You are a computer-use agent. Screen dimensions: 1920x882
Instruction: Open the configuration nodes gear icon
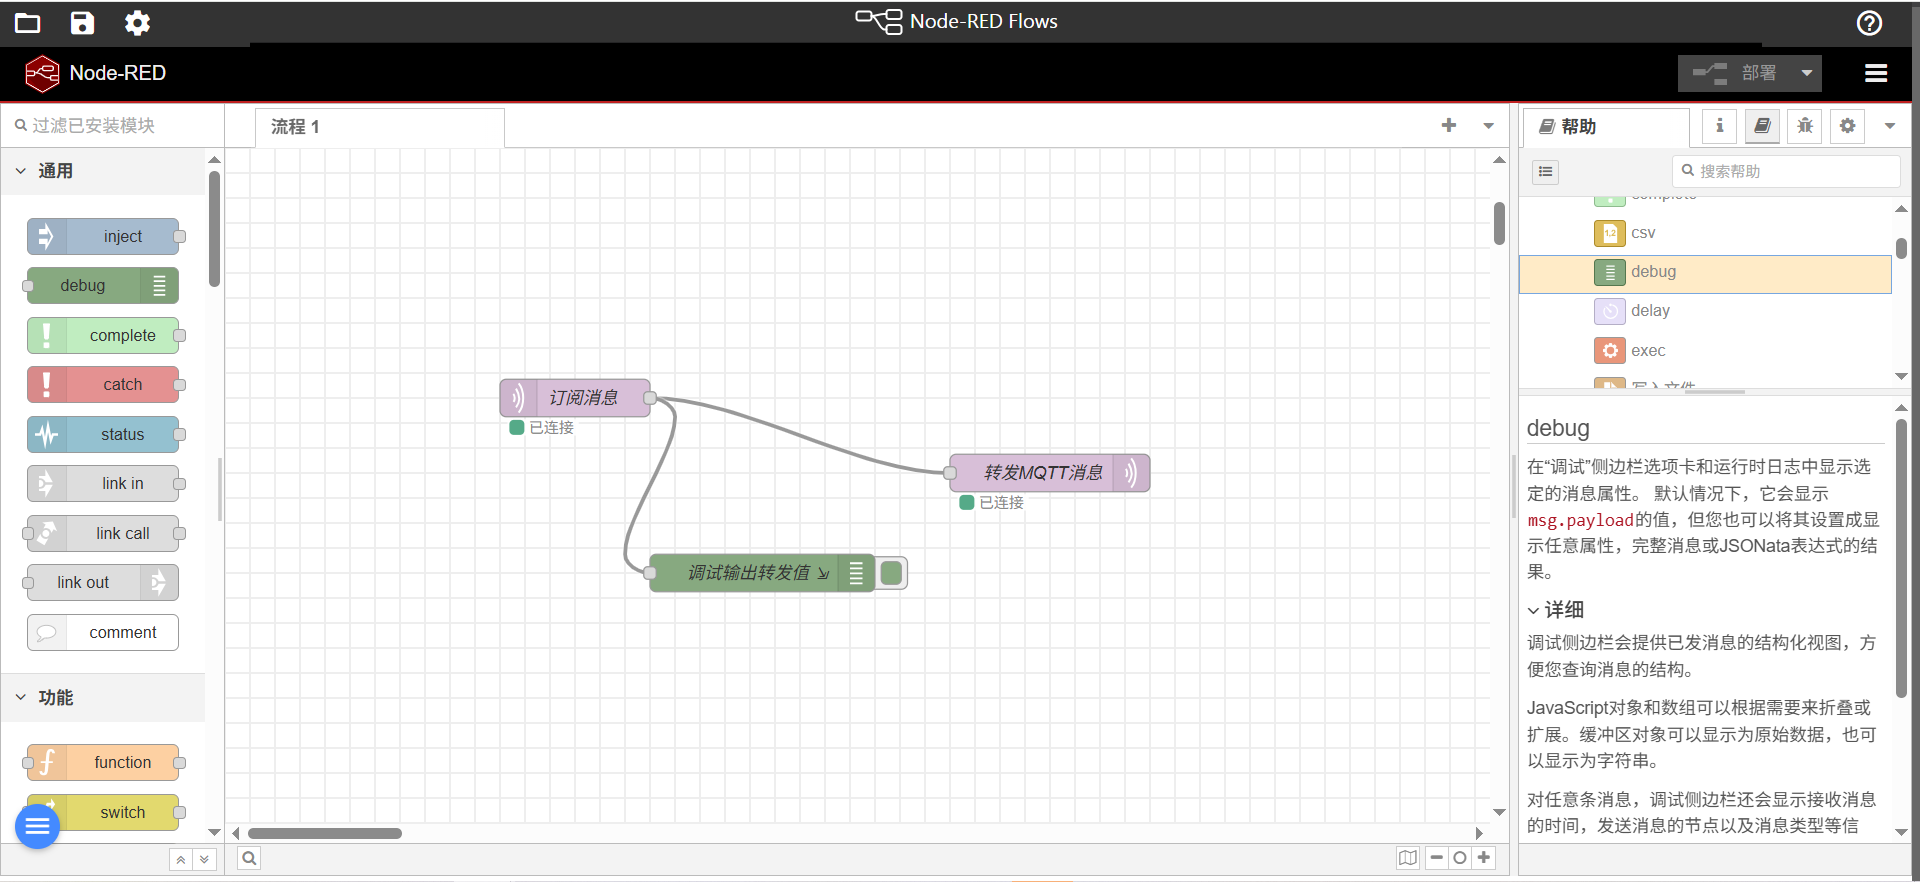[x=1847, y=126]
